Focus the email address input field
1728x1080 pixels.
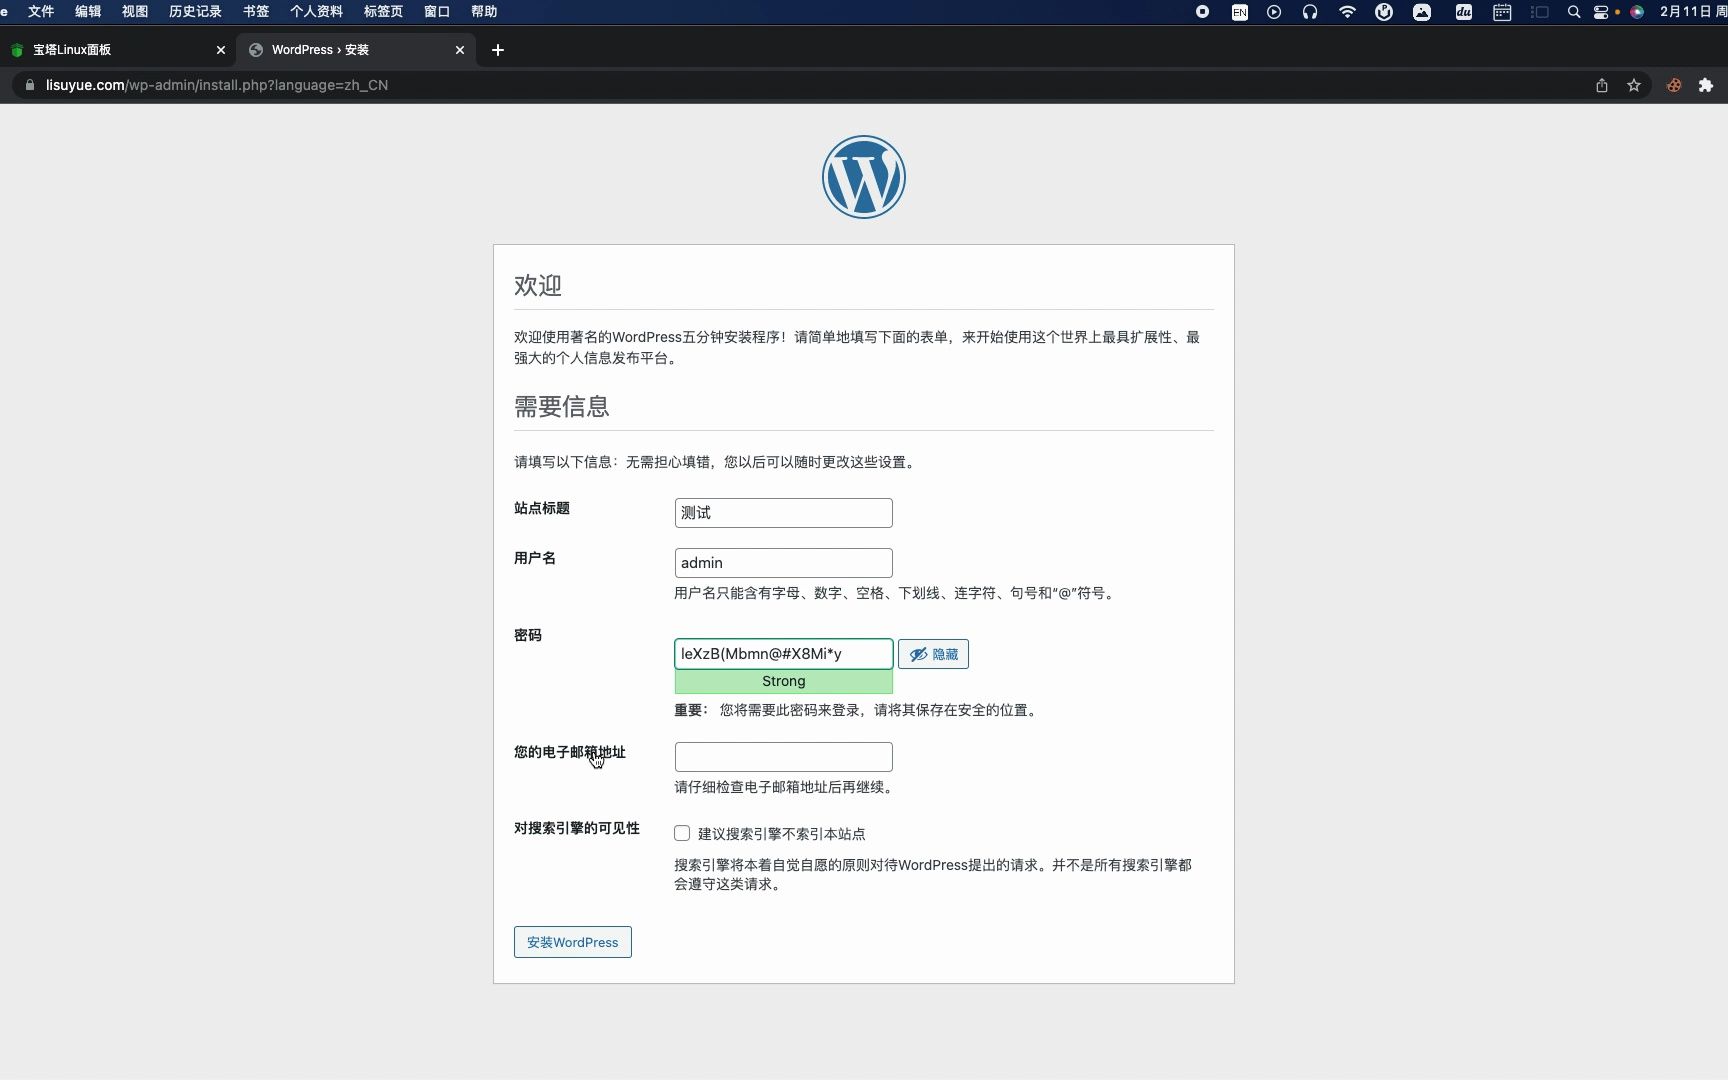click(x=784, y=757)
